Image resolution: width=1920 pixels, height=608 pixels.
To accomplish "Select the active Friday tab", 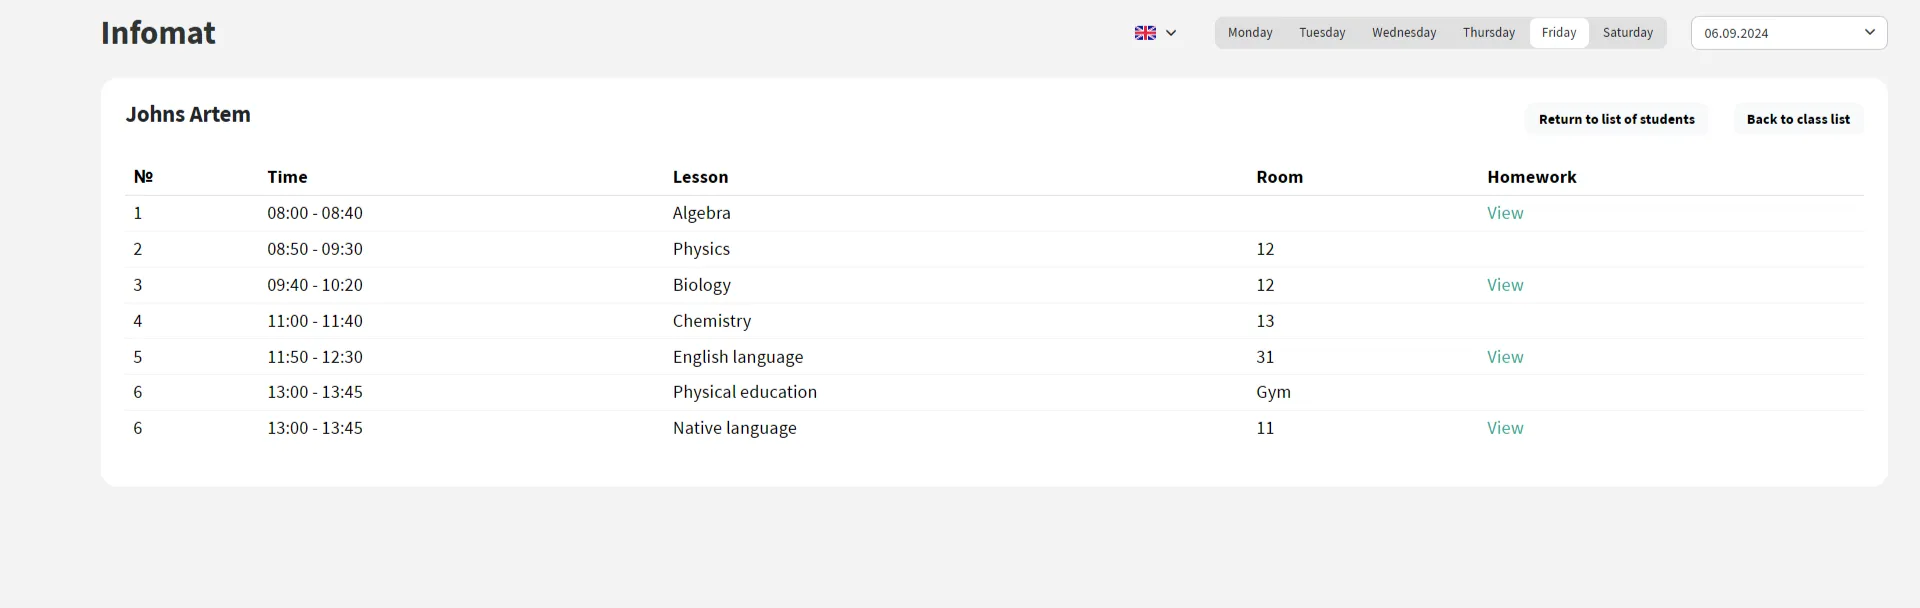I will (1558, 33).
